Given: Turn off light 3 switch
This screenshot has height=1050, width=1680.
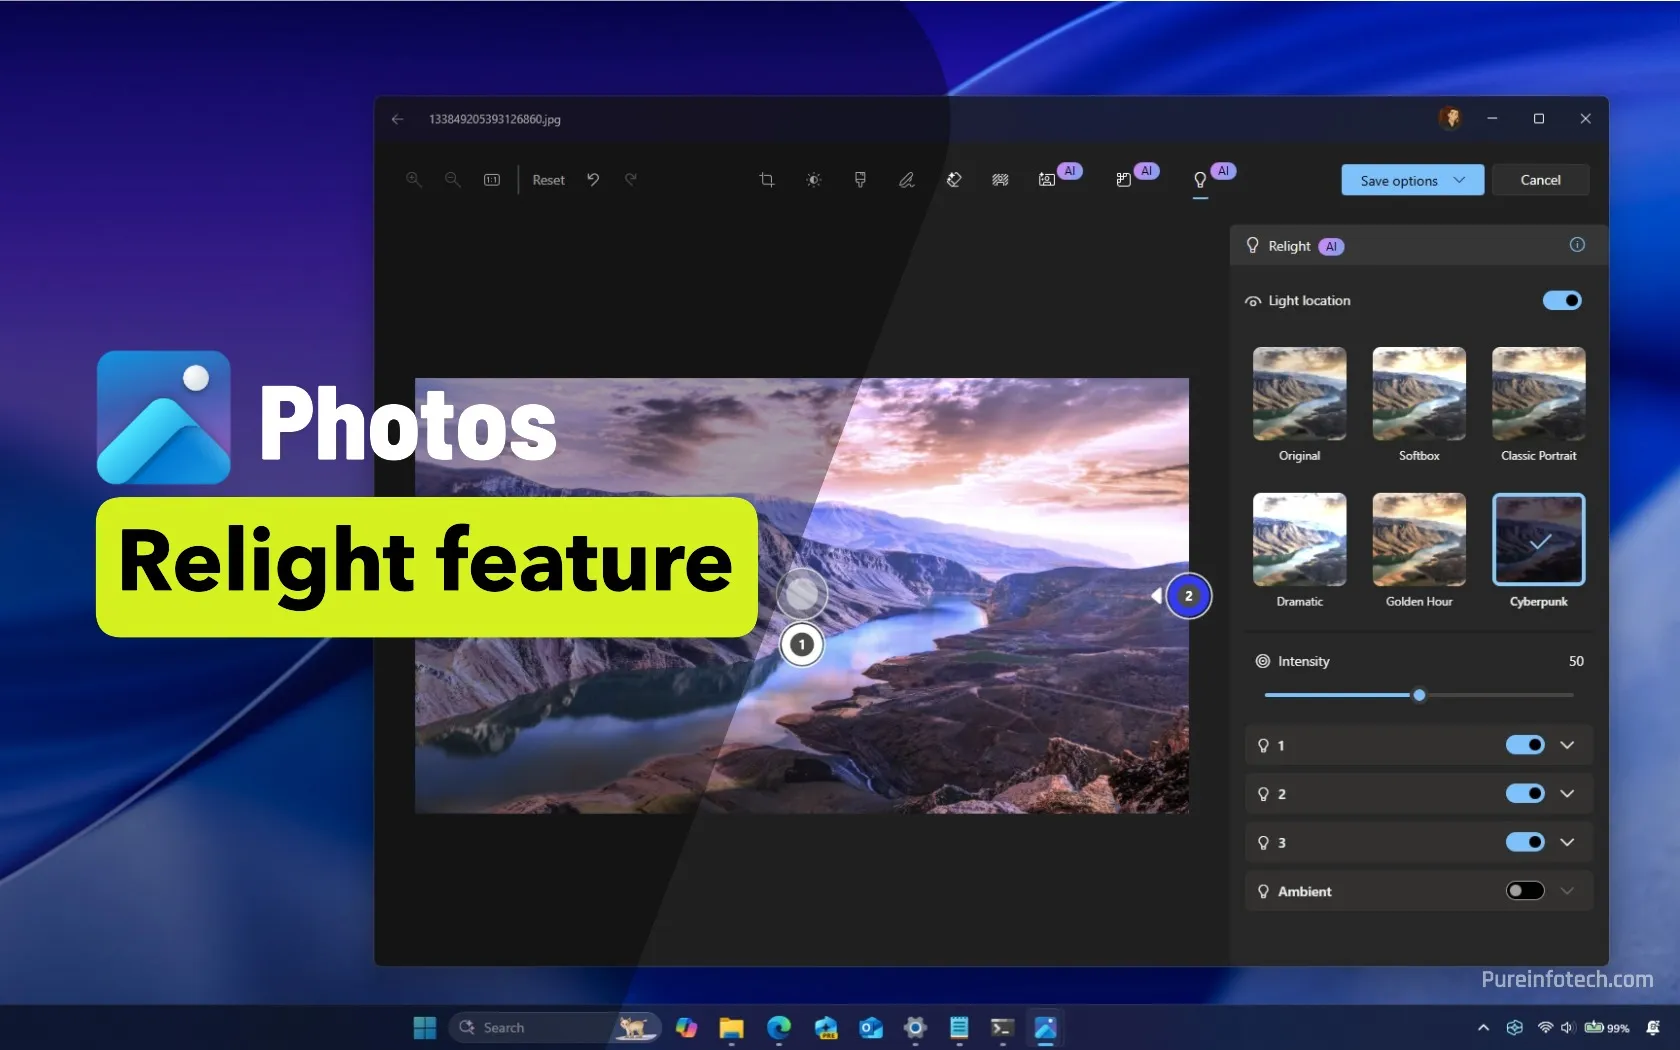Looking at the screenshot, I should tap(1525, 842).
